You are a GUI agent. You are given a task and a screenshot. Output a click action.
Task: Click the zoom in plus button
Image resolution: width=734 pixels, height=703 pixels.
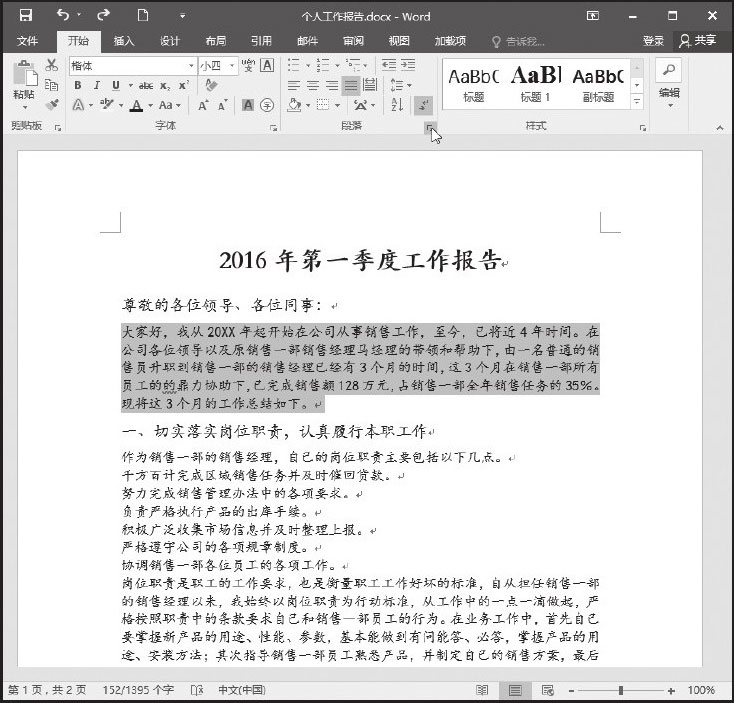pos(671,690)
